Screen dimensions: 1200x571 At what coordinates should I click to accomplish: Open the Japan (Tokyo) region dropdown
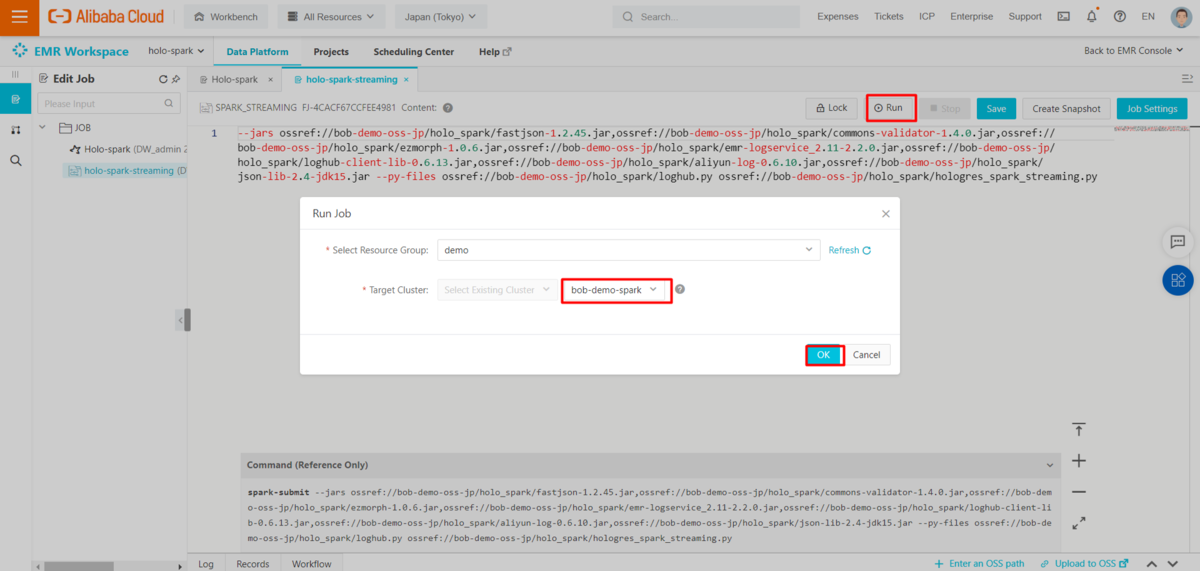[x=441, y=17]
